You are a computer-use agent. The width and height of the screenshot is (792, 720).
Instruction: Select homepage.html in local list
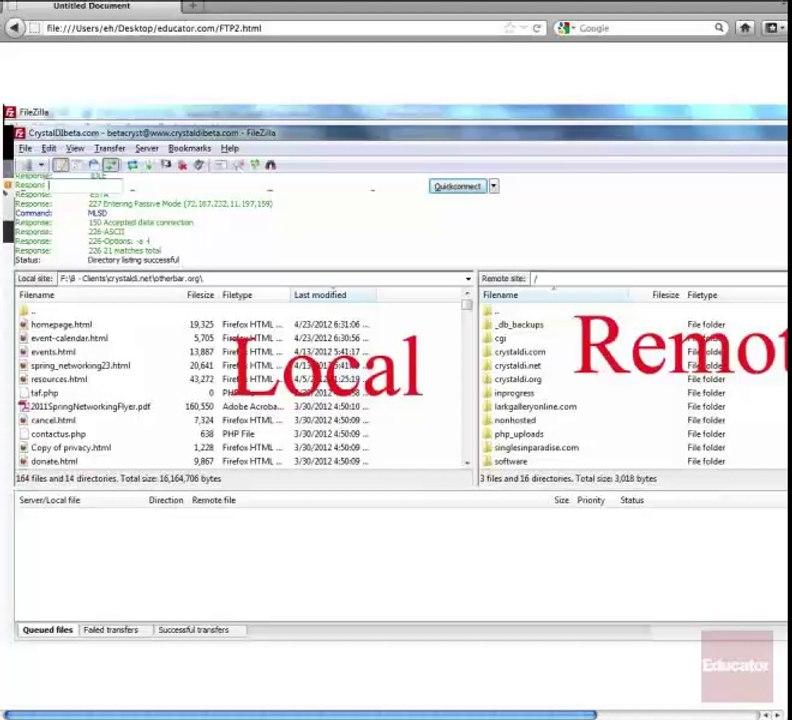[62, 324]
